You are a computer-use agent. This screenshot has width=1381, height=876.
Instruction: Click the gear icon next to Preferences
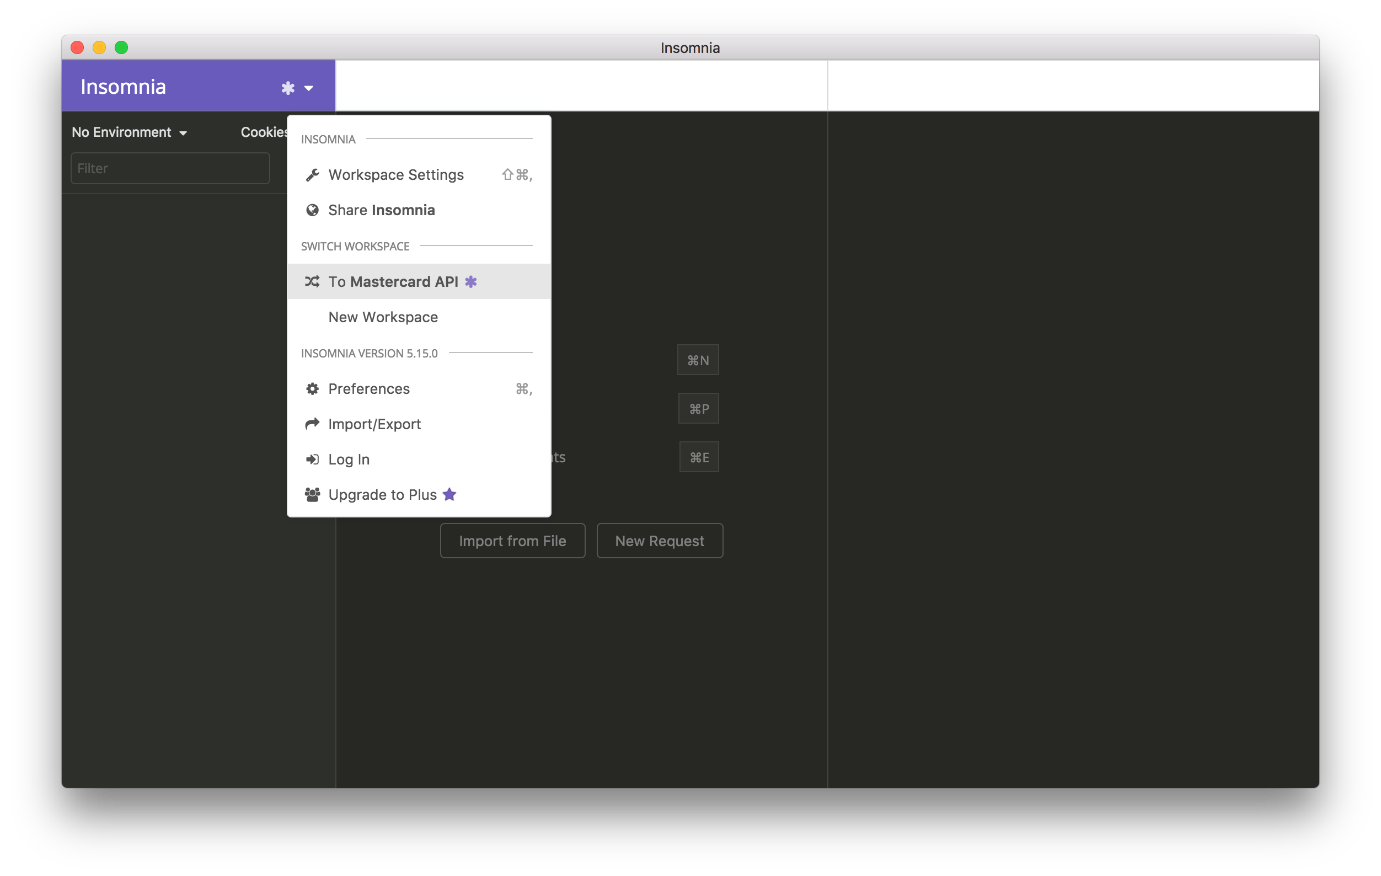pos(312,389)
